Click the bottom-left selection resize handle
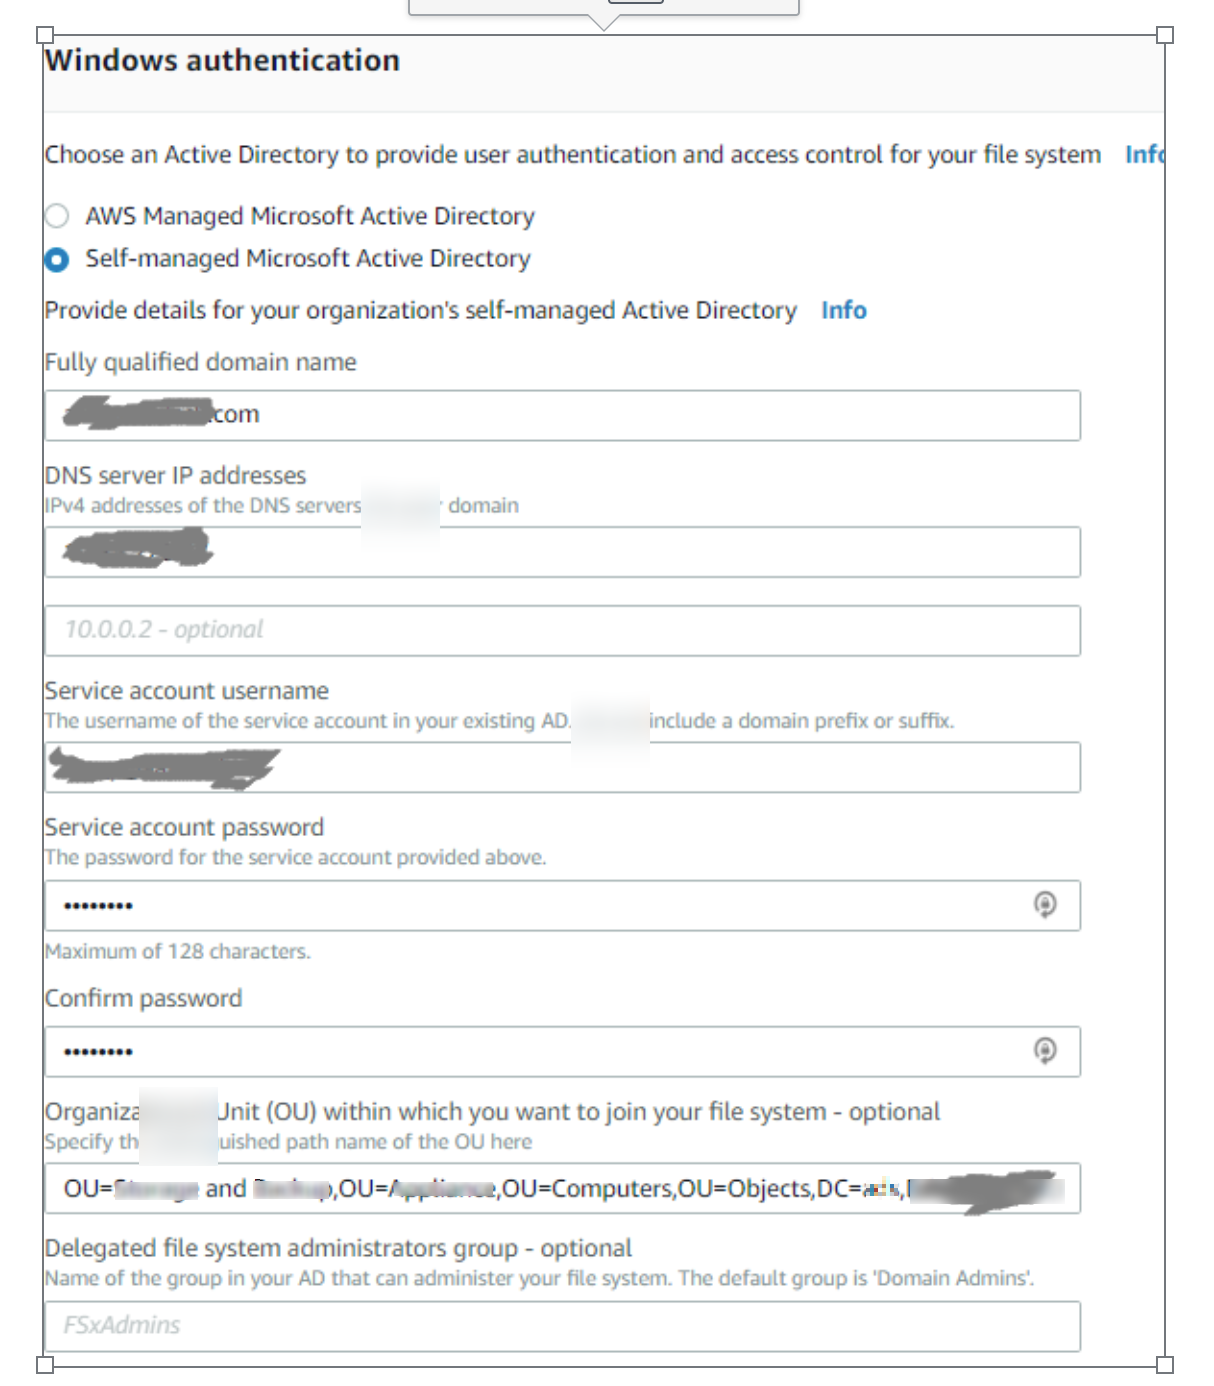The width and height of the screenshot is (1214, 1386). coord(44,1364)
